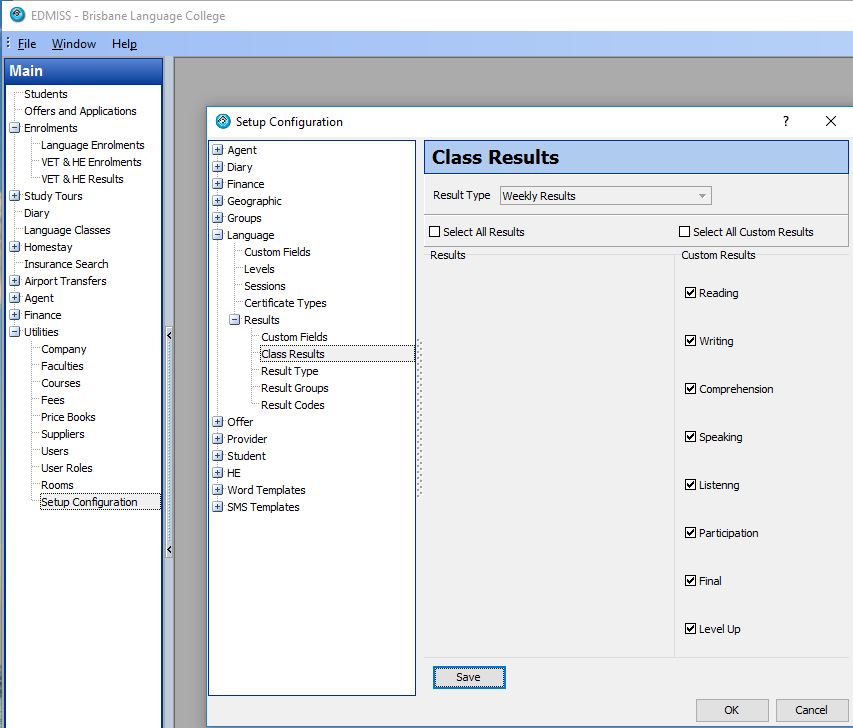
Task: Expand the Agent node in configuration tree
Action: (x=218, y=150)
